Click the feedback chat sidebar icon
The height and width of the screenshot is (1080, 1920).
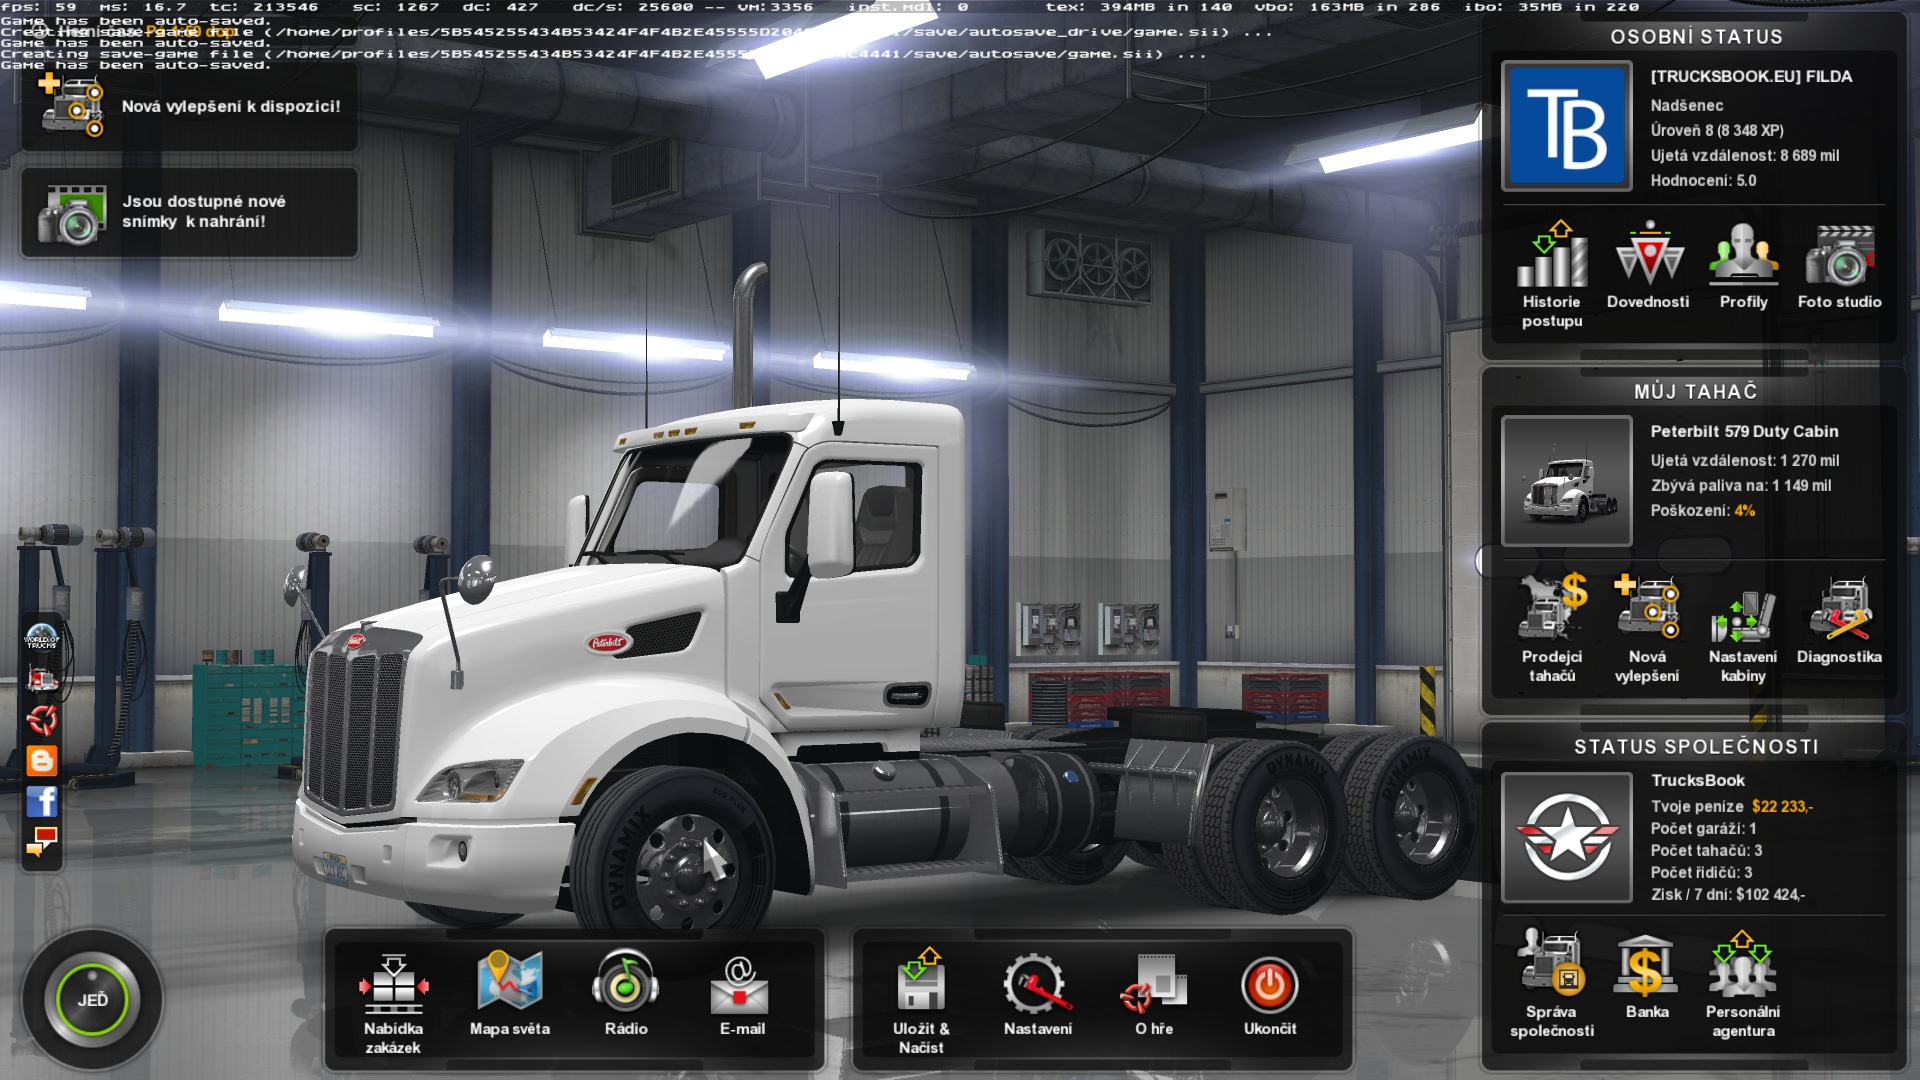click(x=42, y=842)
